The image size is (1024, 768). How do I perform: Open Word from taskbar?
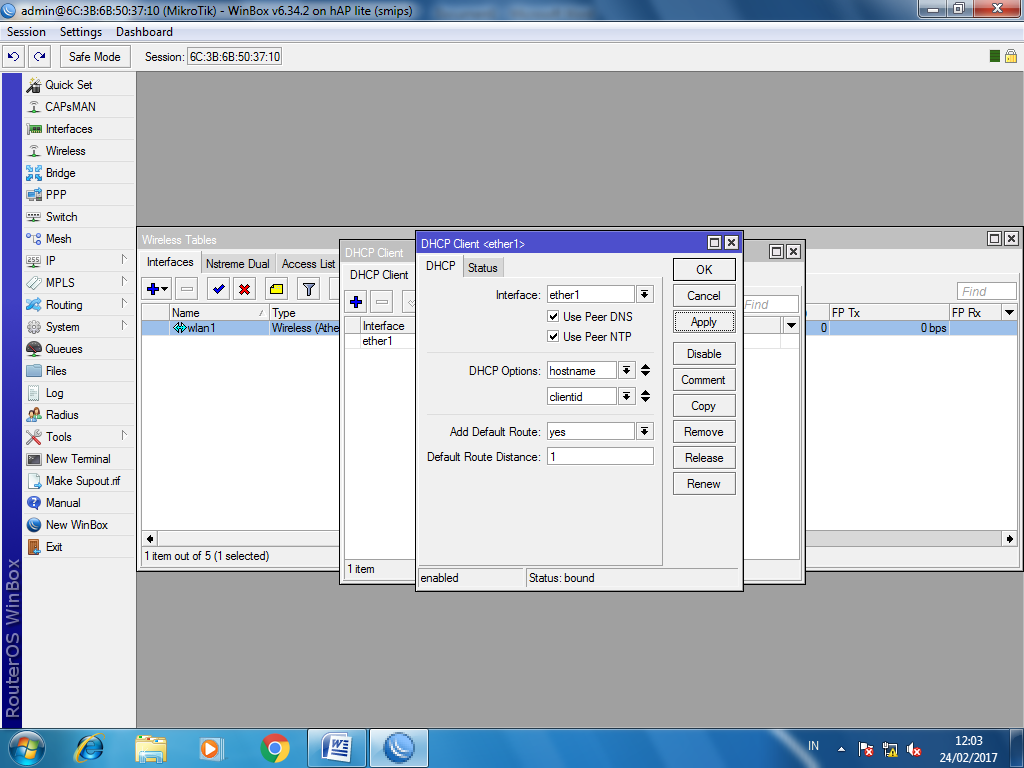click(337, 748)
